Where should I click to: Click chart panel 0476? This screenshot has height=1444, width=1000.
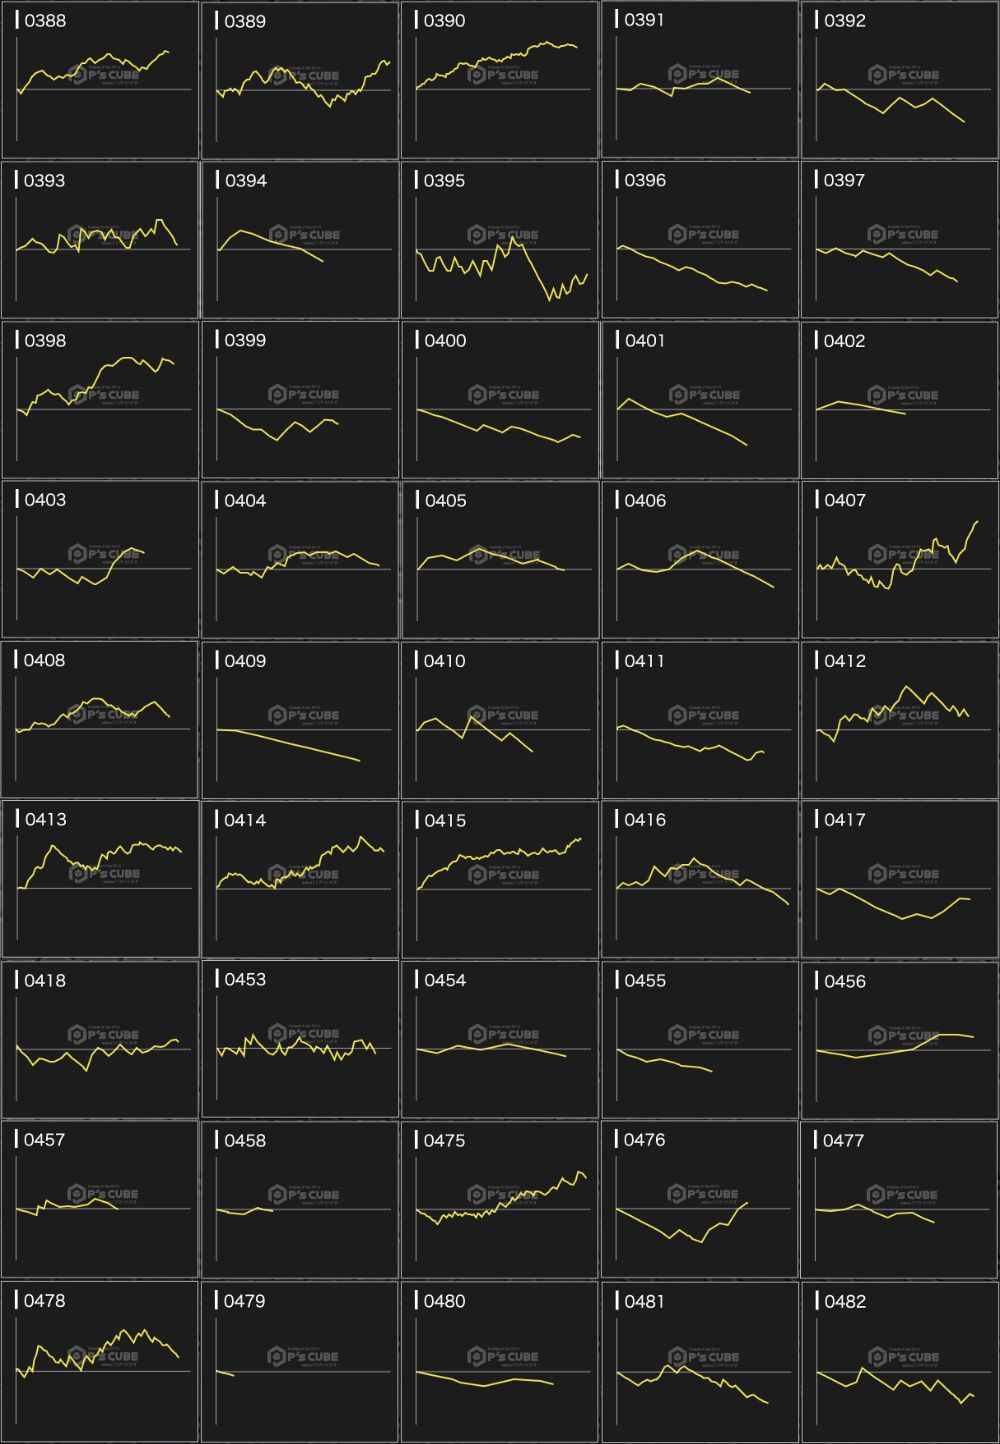700,1200
